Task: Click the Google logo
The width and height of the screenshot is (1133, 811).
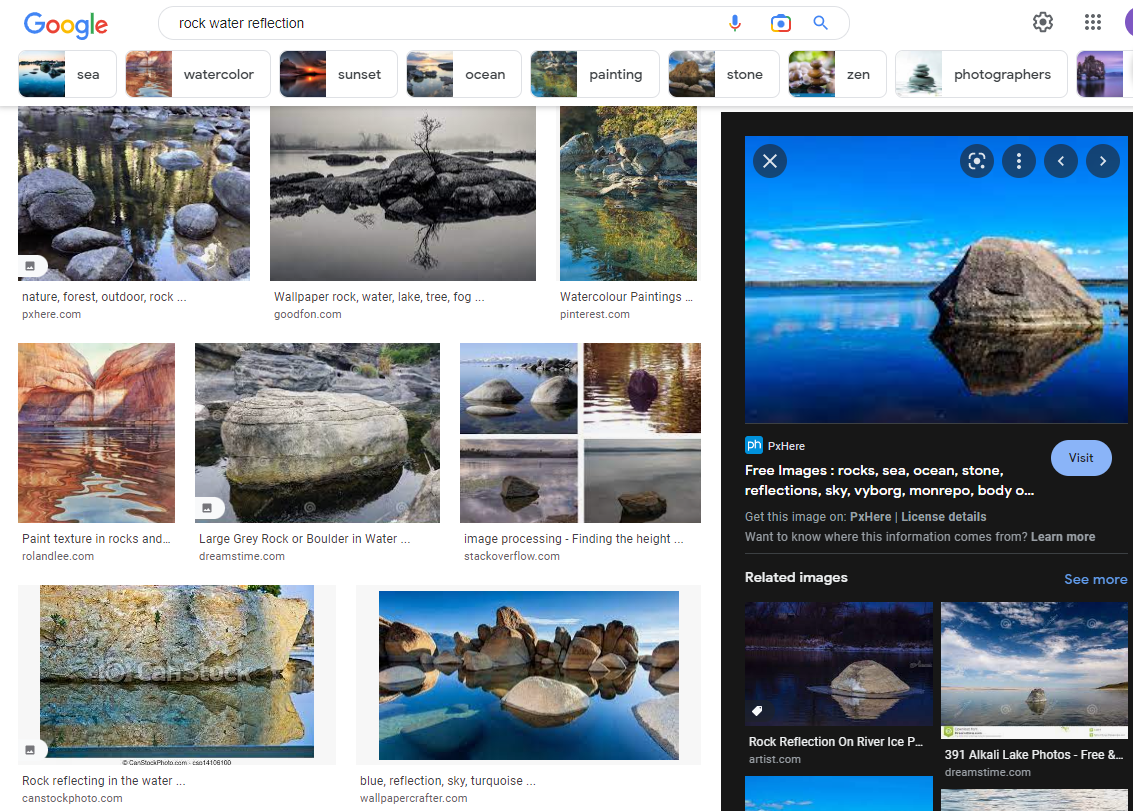Action: pyautogui.click(x=66, y=25)
